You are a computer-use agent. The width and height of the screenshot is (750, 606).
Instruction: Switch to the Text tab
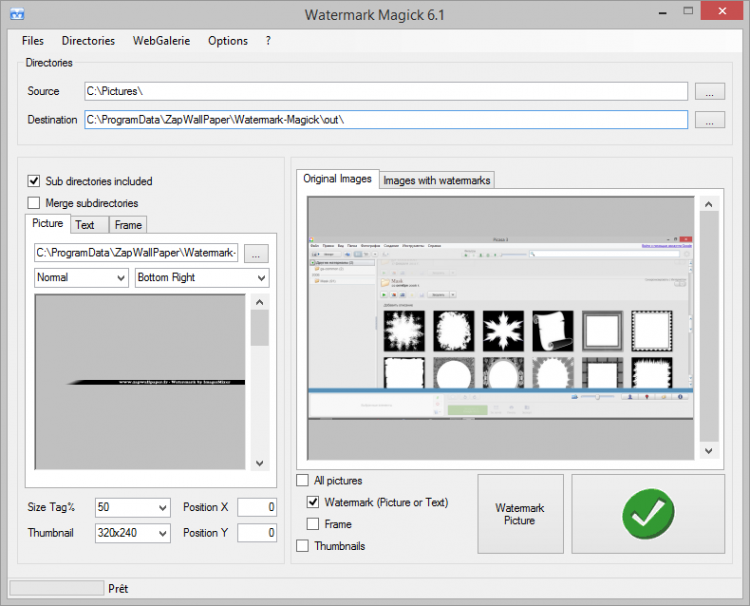[86, 225]
